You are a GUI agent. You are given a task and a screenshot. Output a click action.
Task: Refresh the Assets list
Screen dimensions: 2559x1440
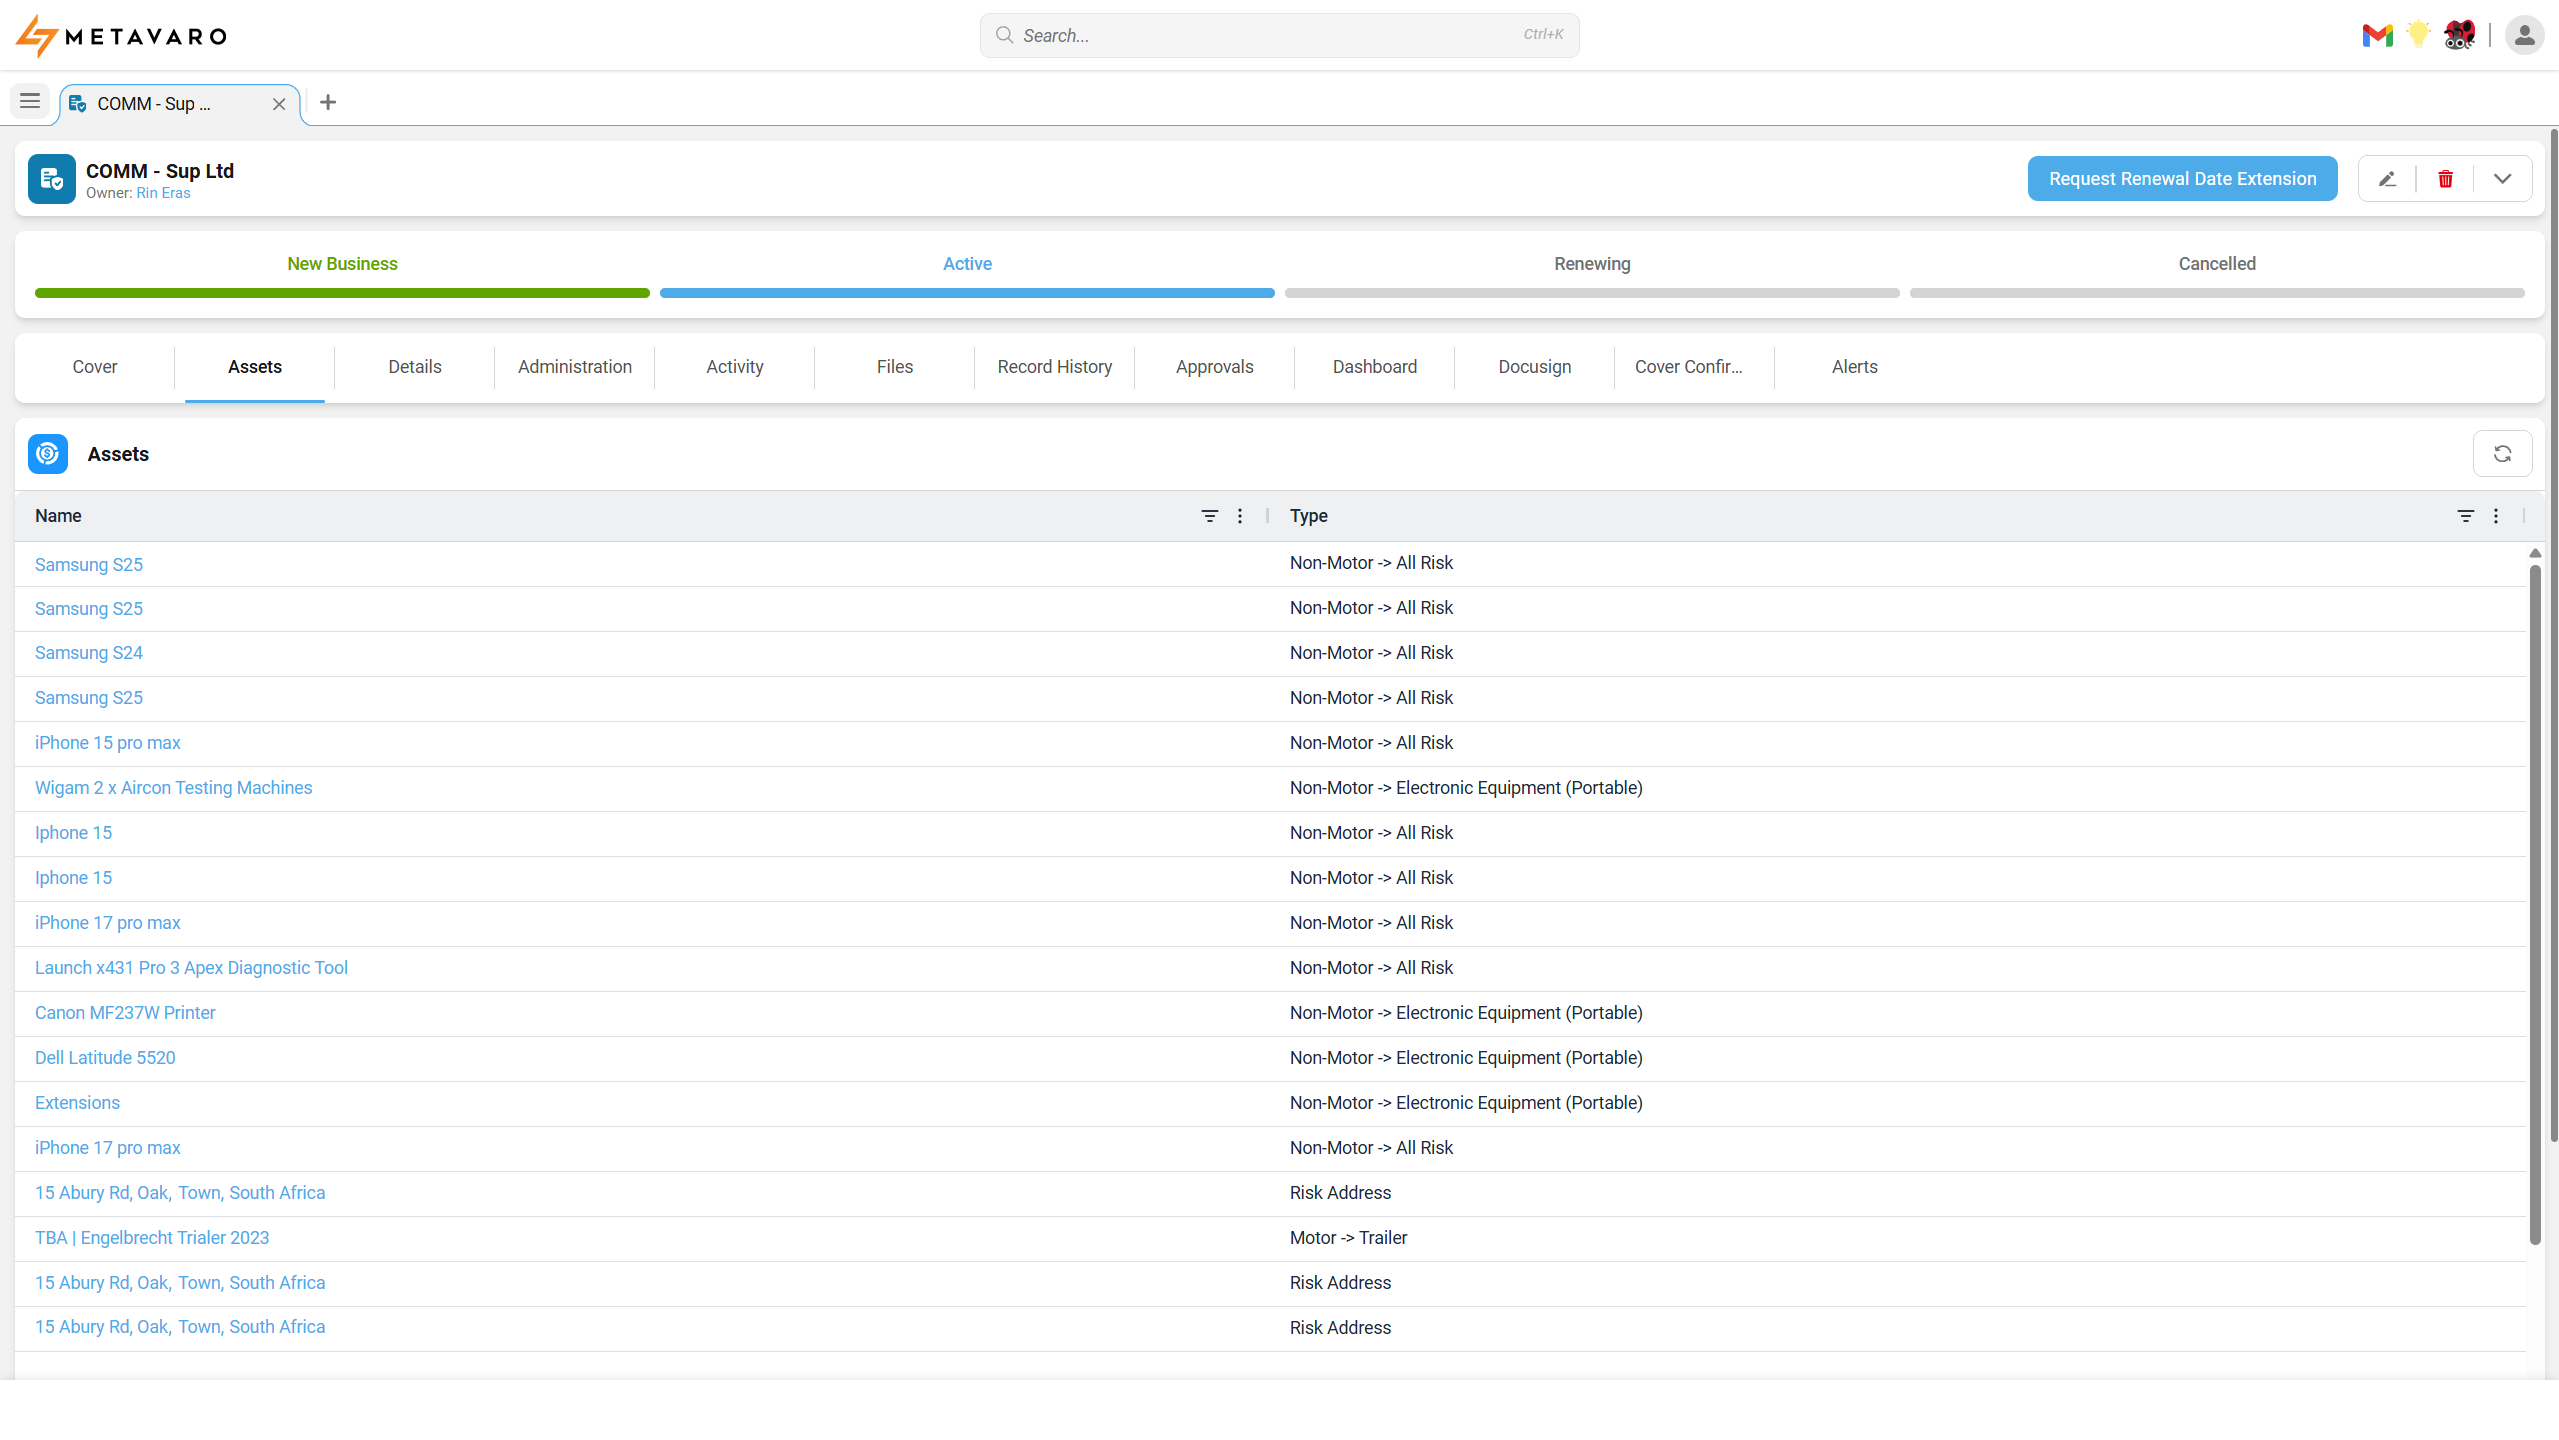point(2502,454)
